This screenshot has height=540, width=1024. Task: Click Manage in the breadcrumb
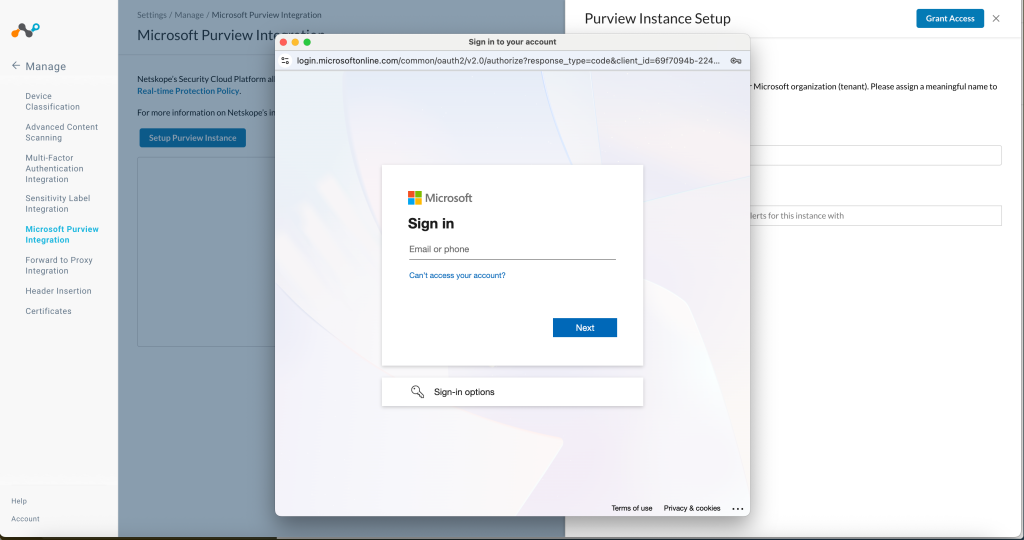[x=189, y=14]
